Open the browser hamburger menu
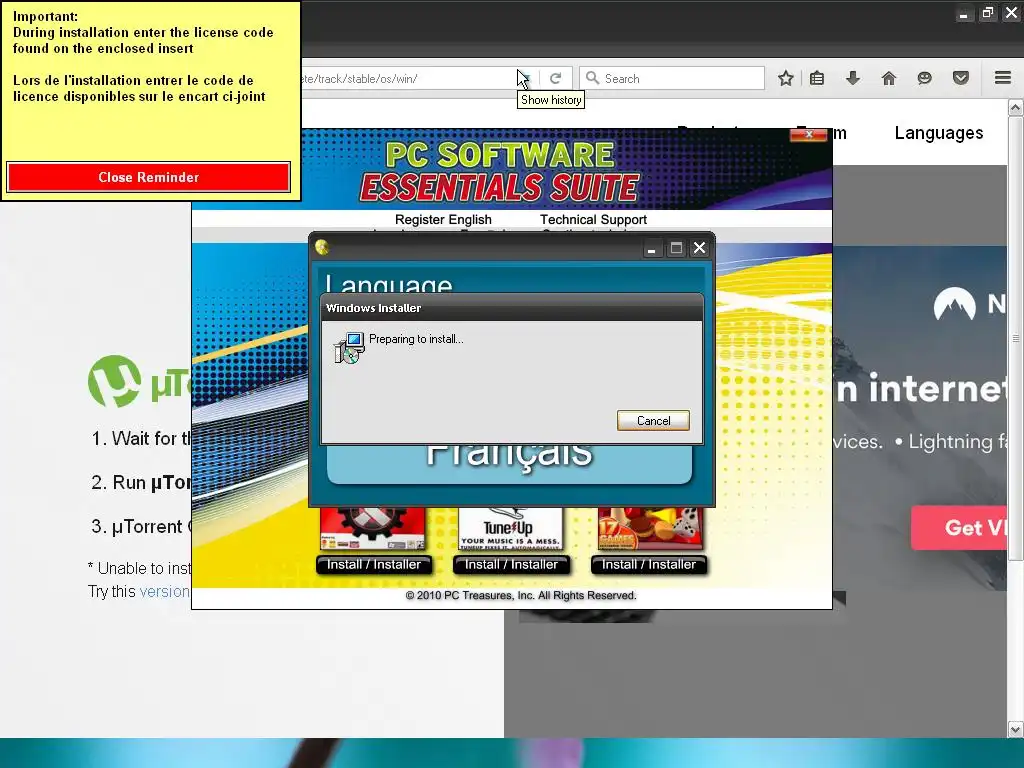 click(1003, 78)
